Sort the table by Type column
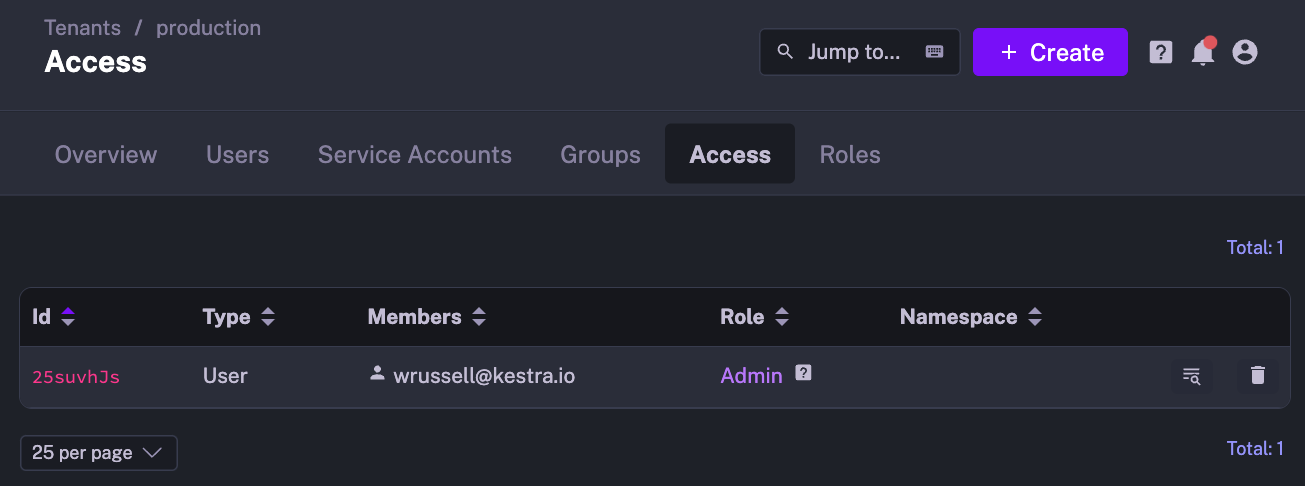 267,317
